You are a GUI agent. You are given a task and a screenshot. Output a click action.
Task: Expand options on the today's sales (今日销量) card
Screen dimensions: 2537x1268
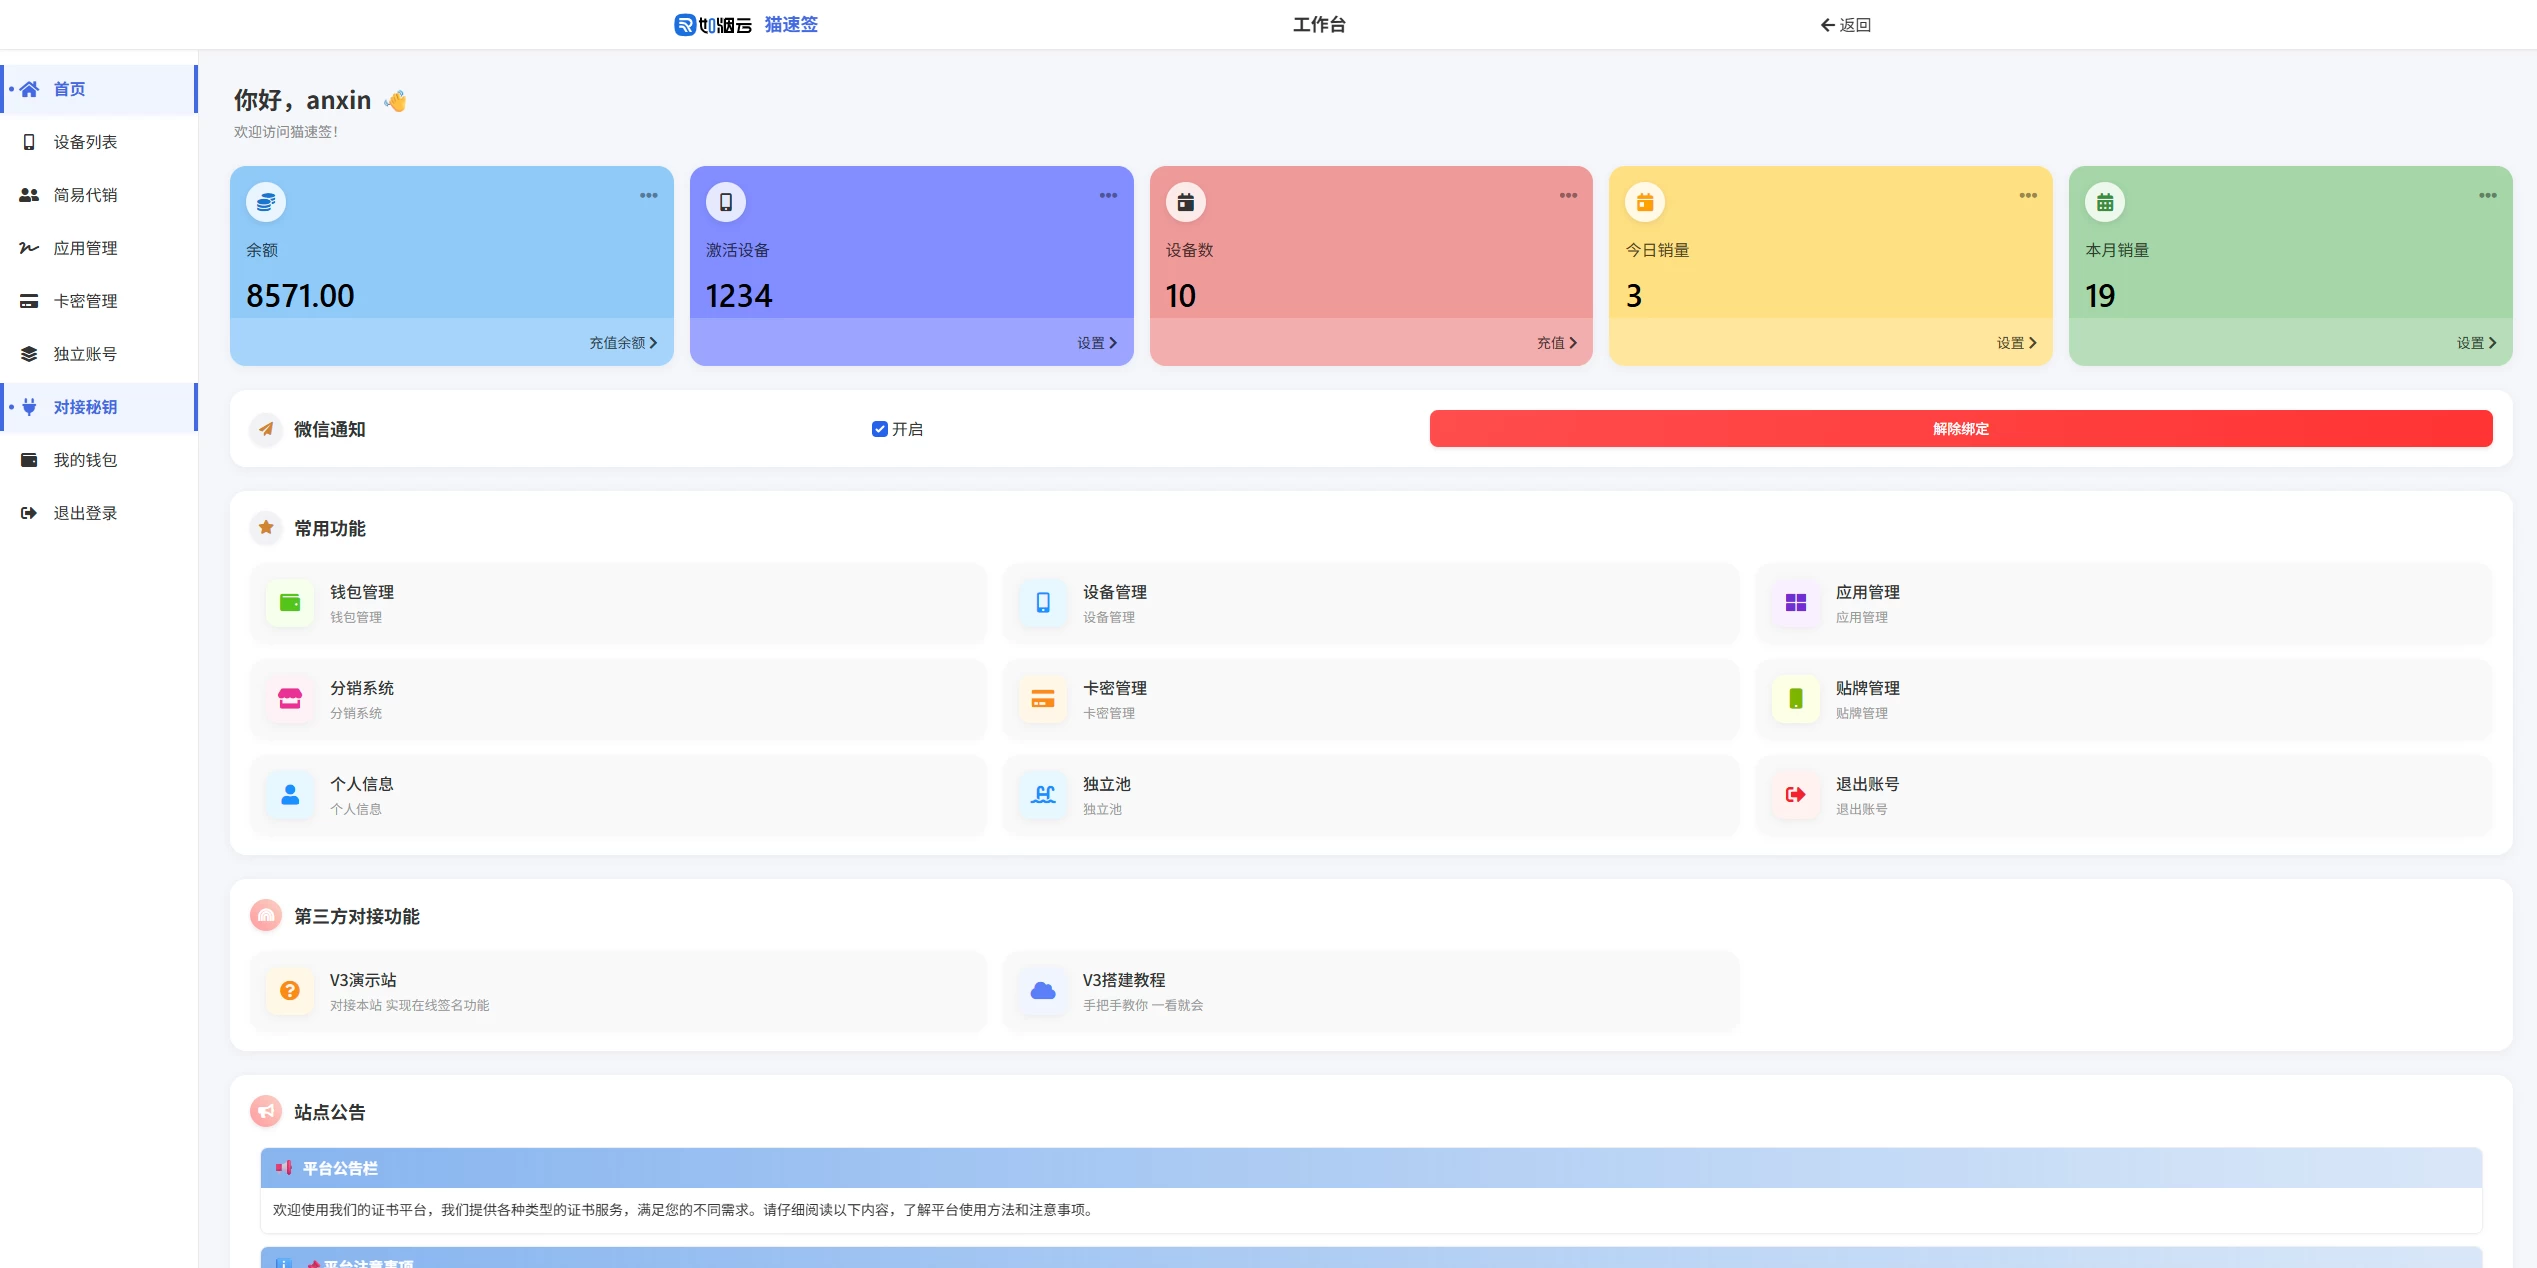(x=2028, y=196)
